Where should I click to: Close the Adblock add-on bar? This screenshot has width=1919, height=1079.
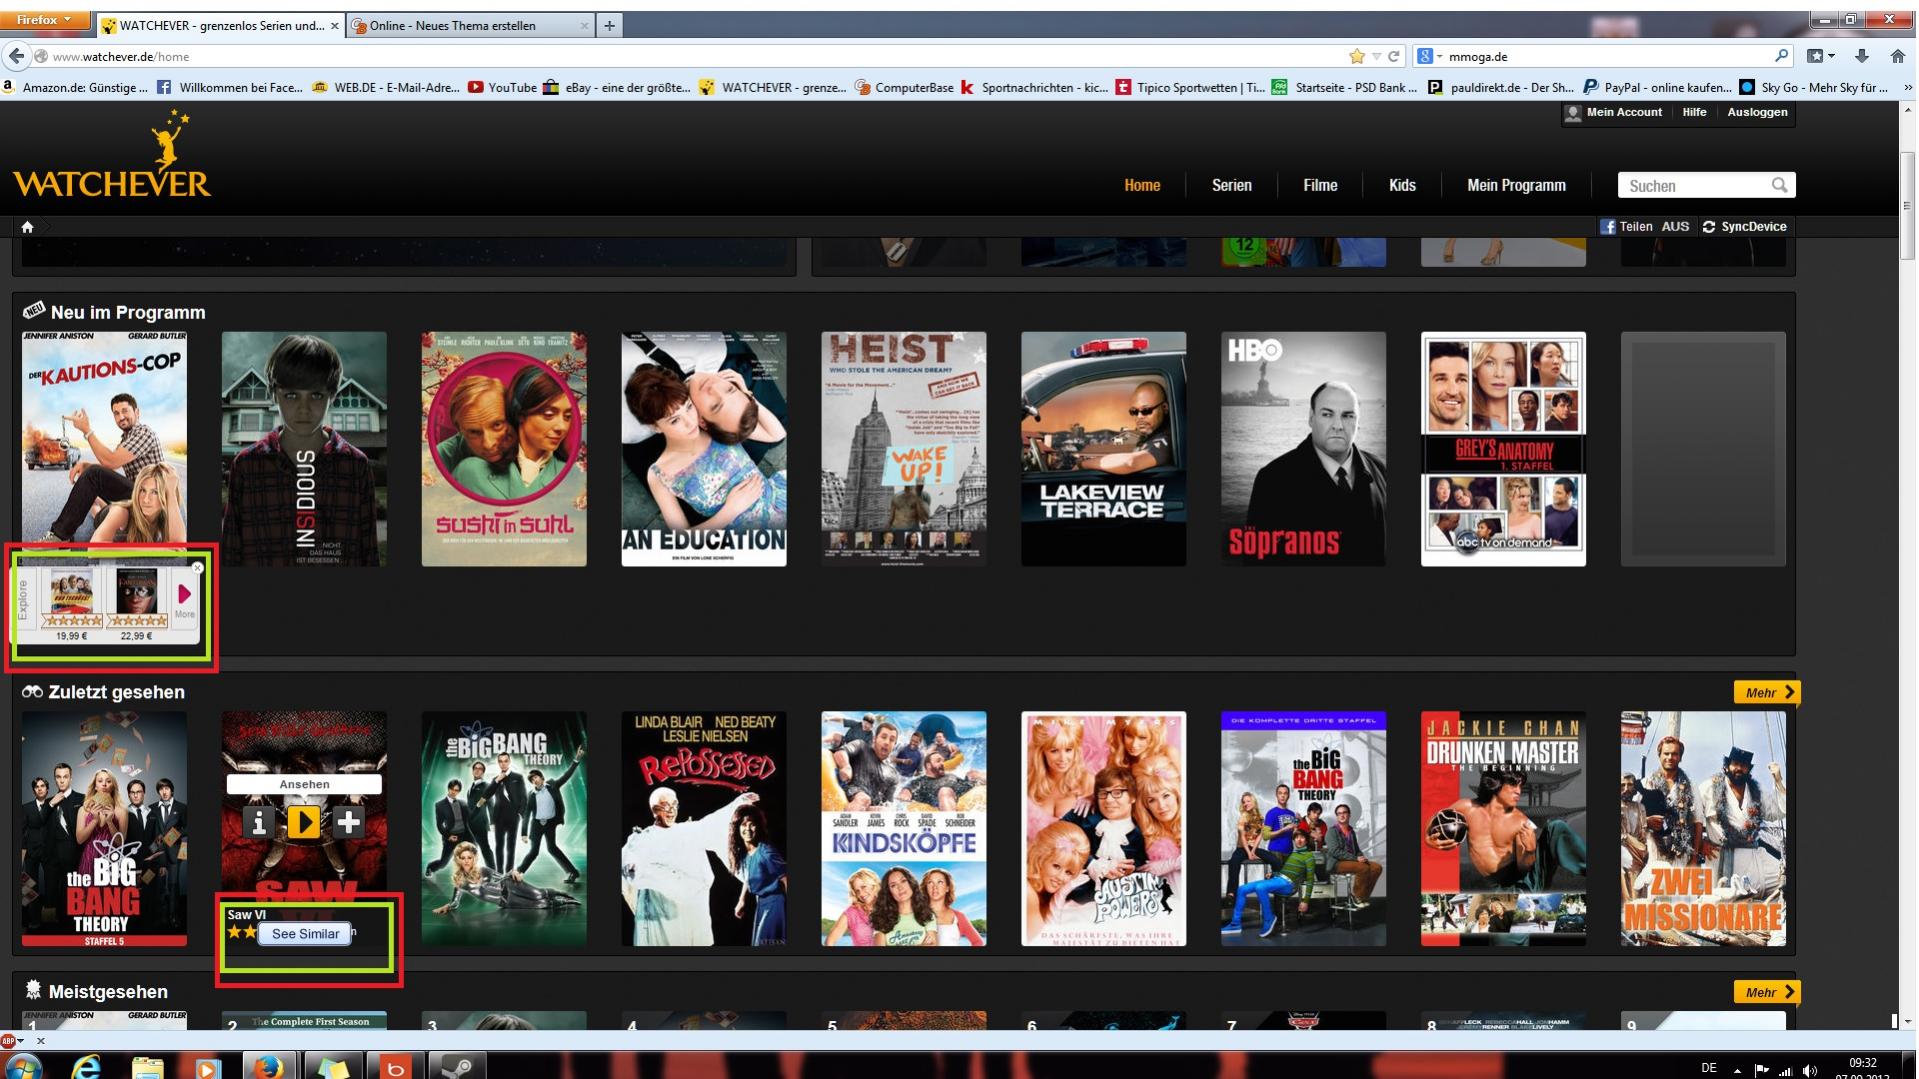[x=41, y=1041]
